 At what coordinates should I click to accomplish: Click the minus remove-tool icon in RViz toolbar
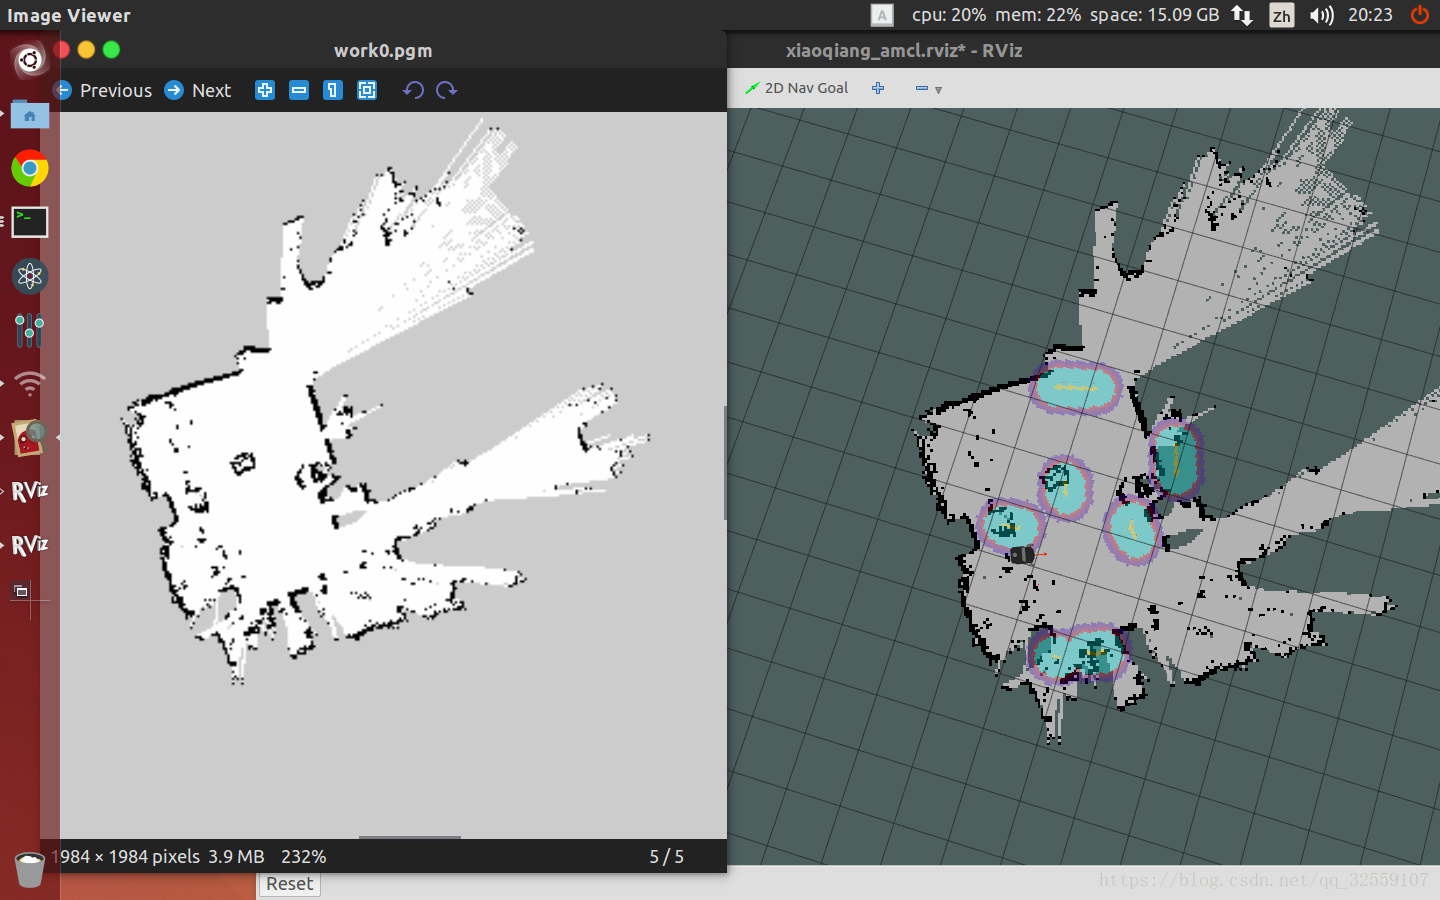pos(922,88)
